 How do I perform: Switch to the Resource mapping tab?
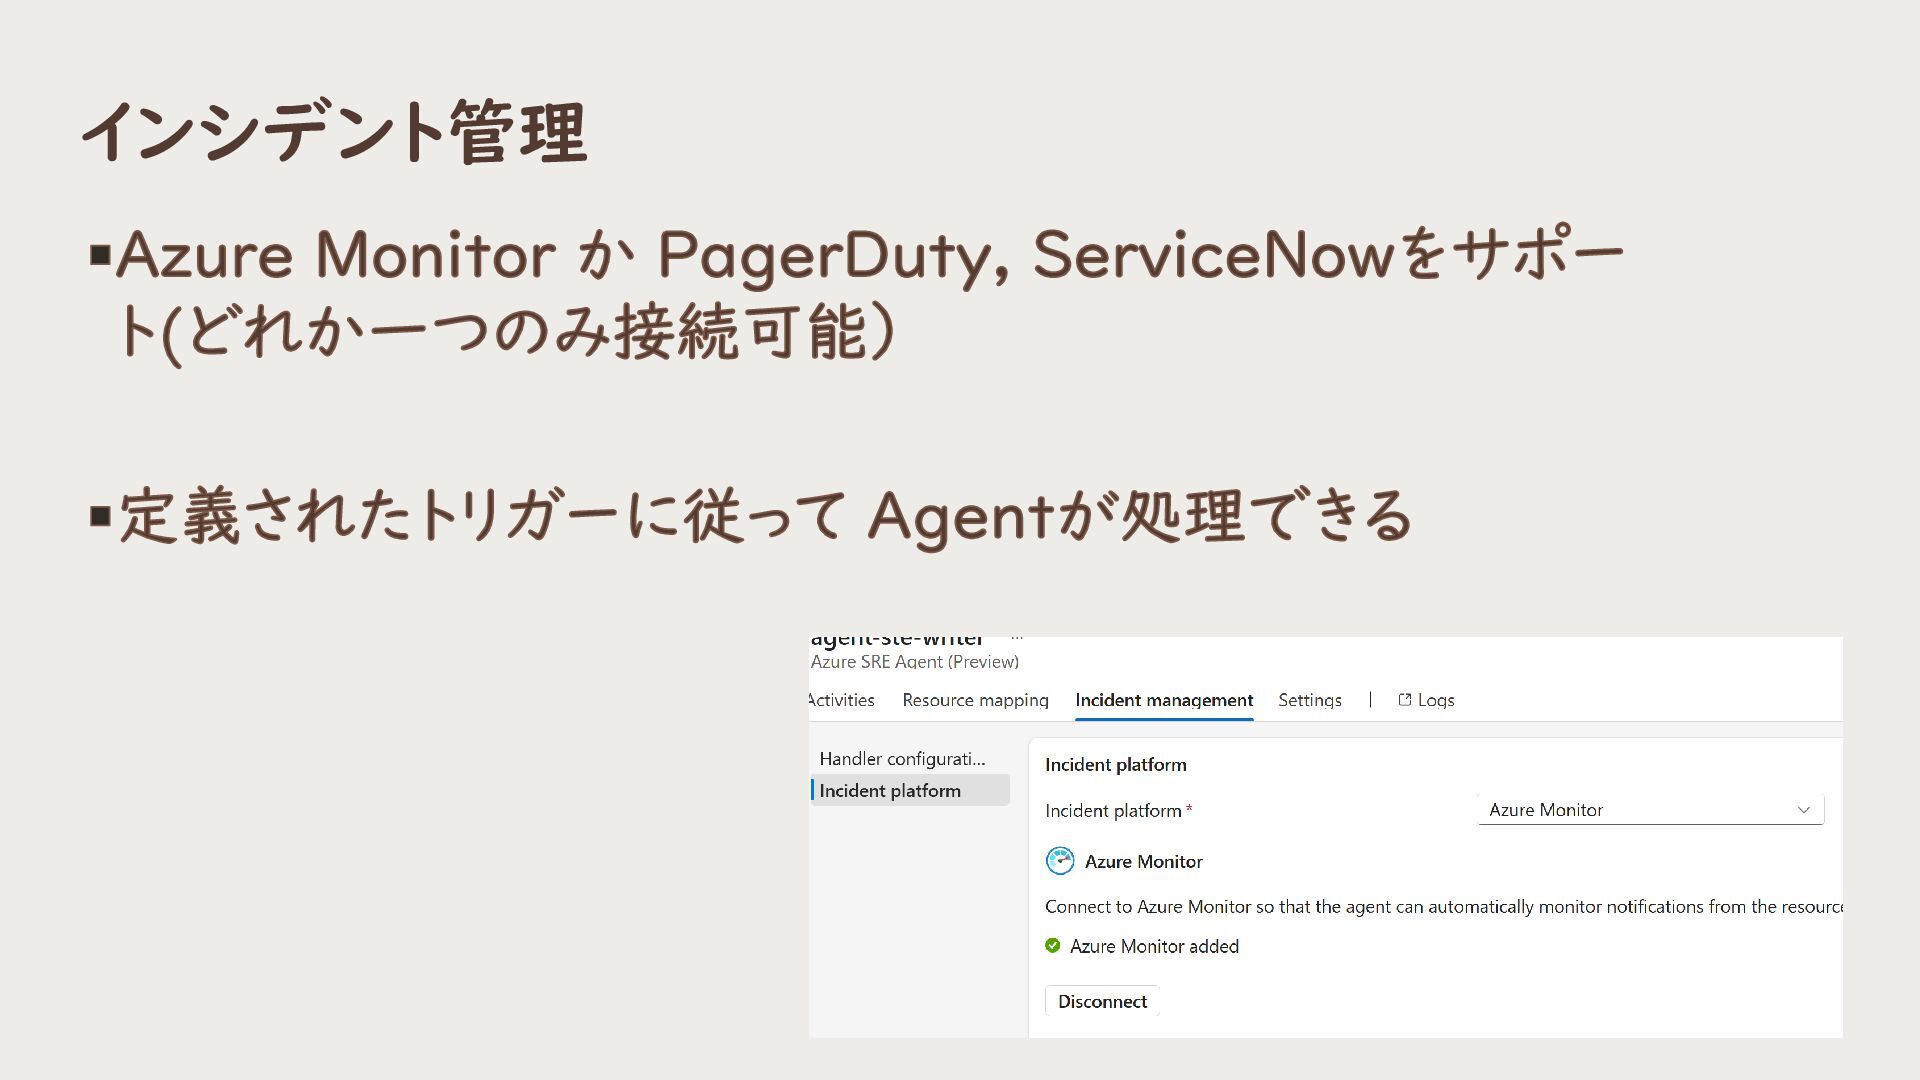(975, 700)
